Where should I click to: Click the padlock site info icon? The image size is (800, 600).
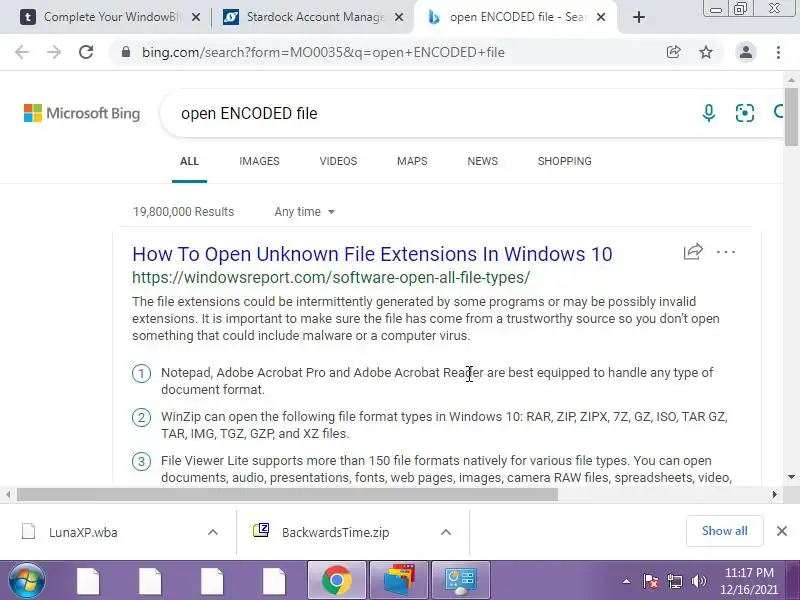click(x=126, y=52)
